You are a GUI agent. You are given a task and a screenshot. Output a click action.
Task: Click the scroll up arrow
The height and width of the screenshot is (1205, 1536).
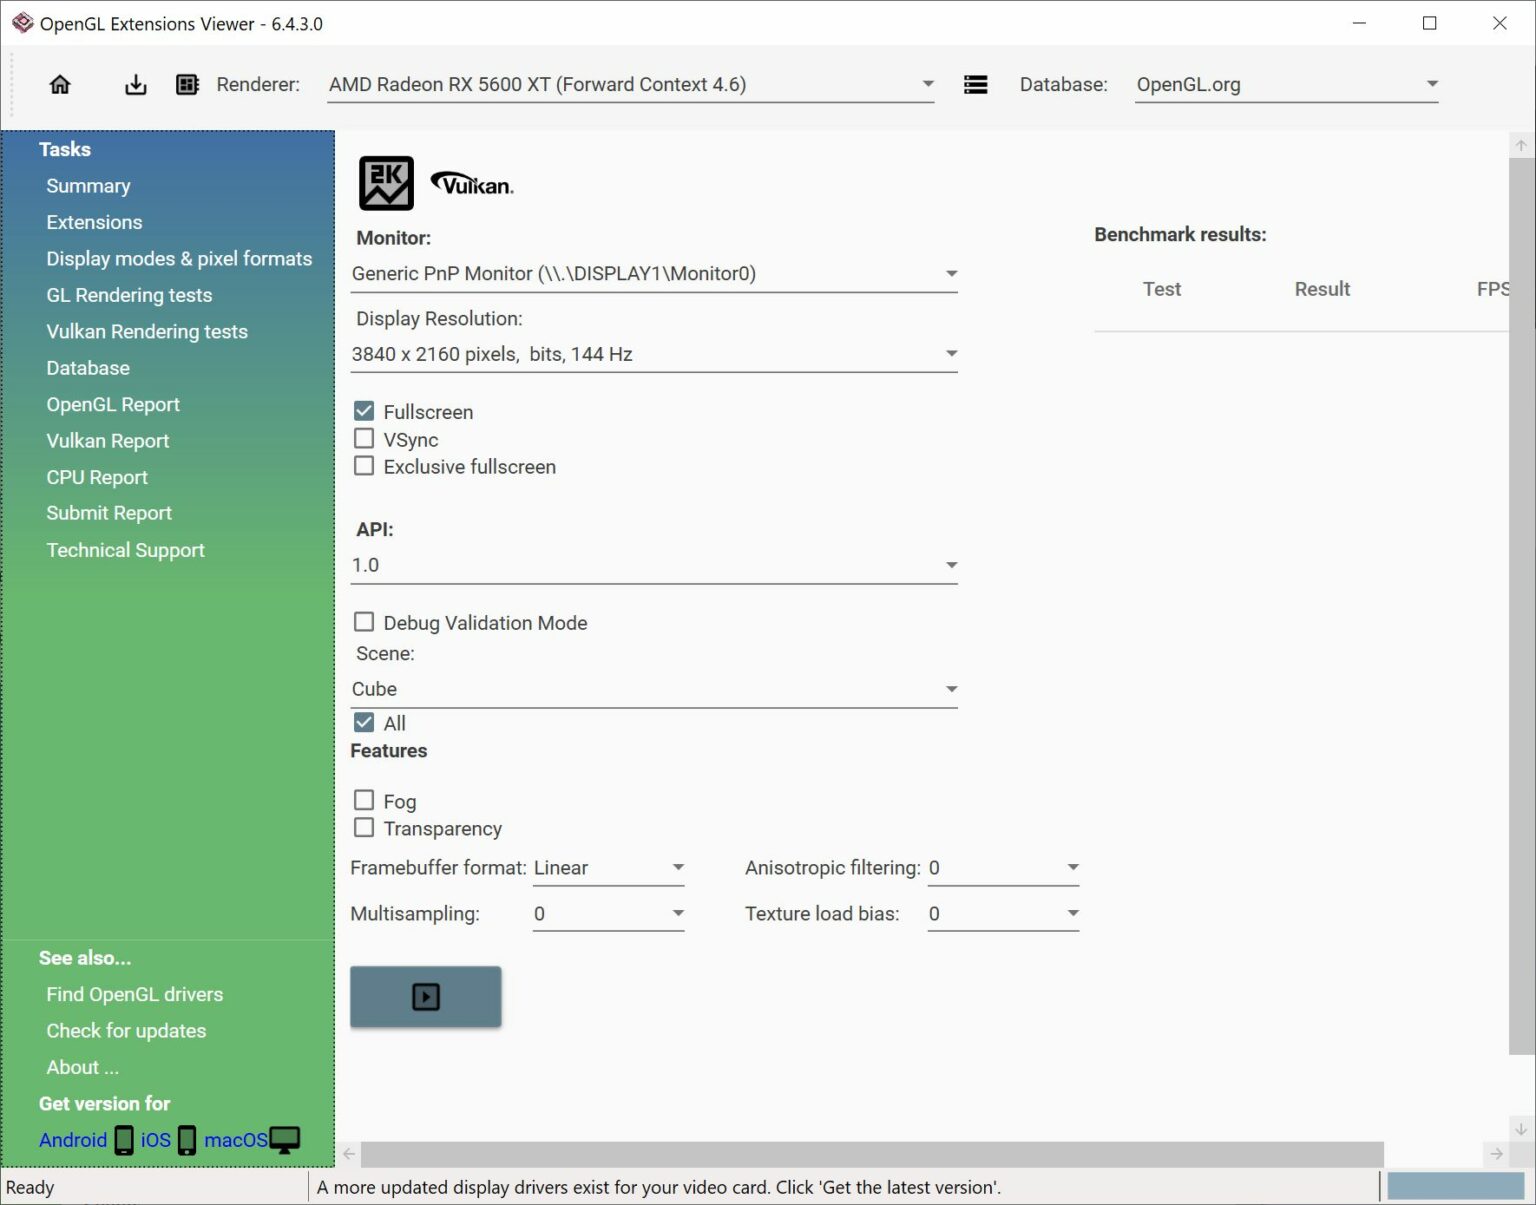click(x=1521, y=145)
